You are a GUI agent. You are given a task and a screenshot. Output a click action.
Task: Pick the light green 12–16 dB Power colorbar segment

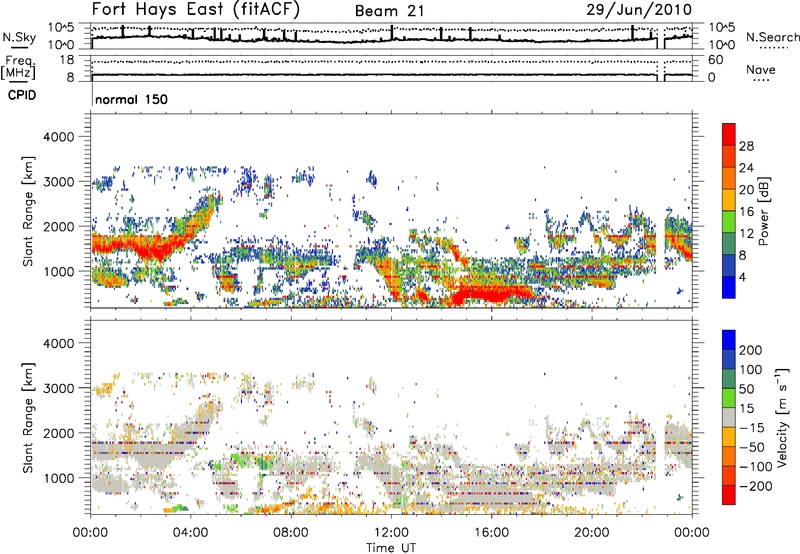[x=729, y=221]
